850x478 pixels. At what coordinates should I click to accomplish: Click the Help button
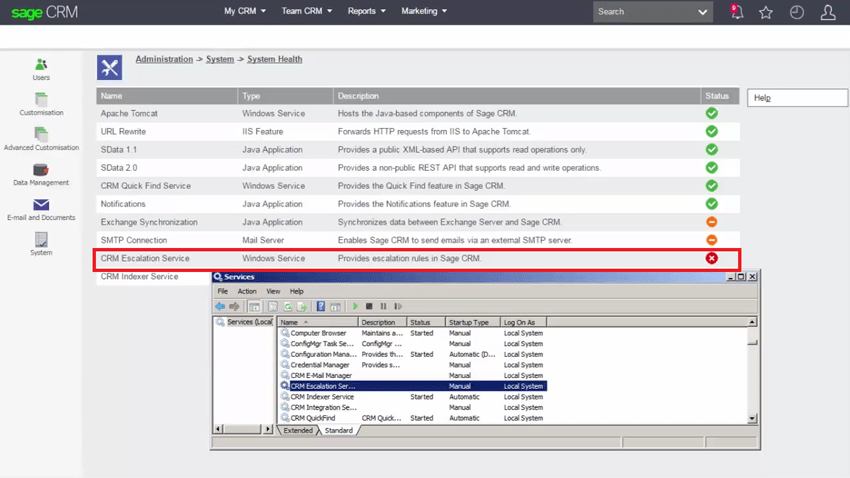(797, 98)
